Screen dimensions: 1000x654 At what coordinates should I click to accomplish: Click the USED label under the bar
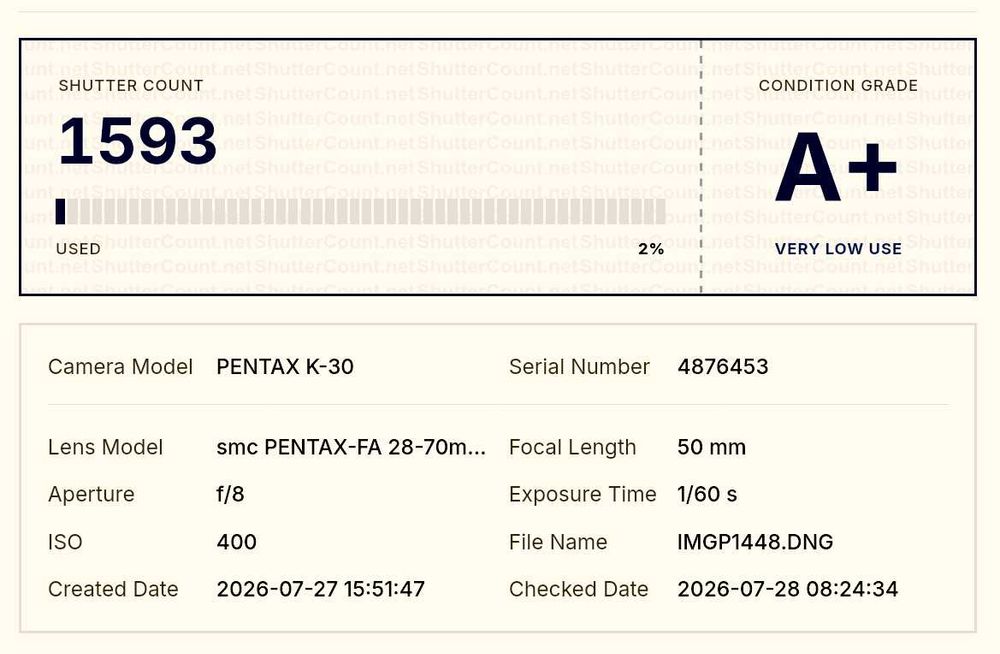(78, 249)
